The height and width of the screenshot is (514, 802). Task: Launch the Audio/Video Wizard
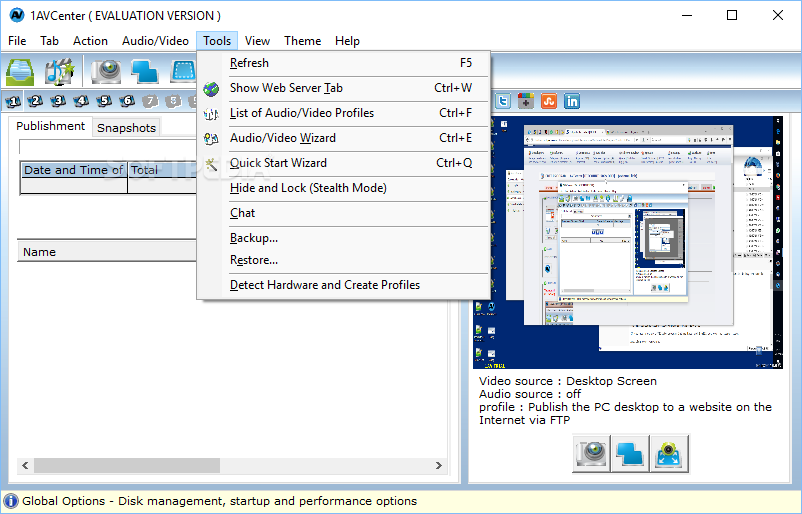click(344, 138)
